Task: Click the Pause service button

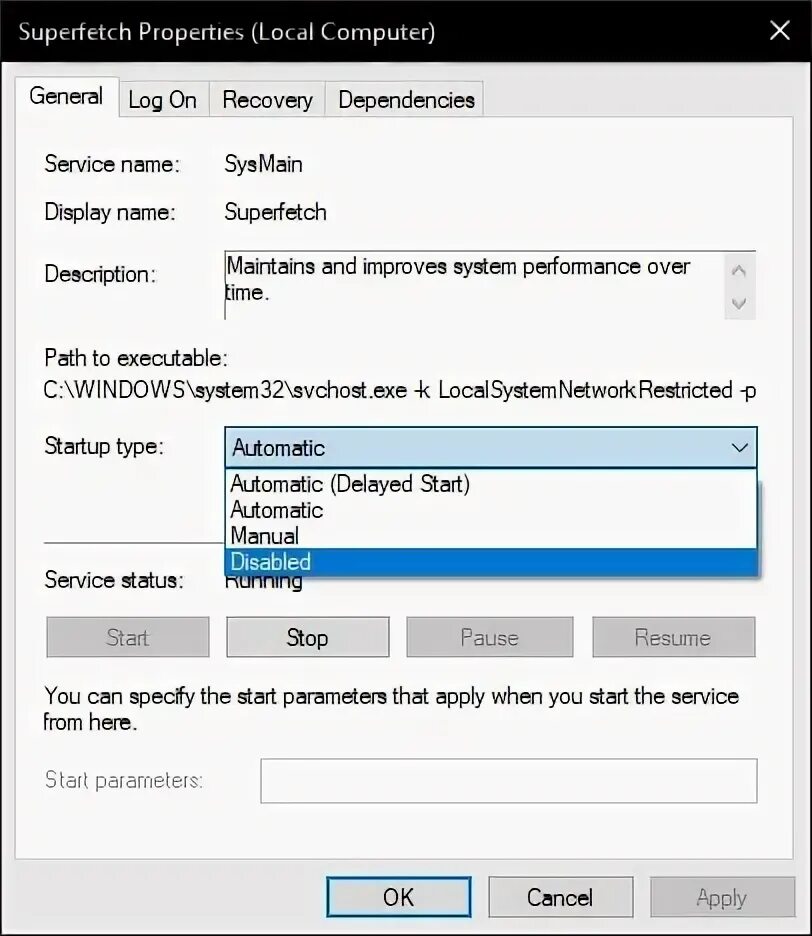Action: [490, 637]
